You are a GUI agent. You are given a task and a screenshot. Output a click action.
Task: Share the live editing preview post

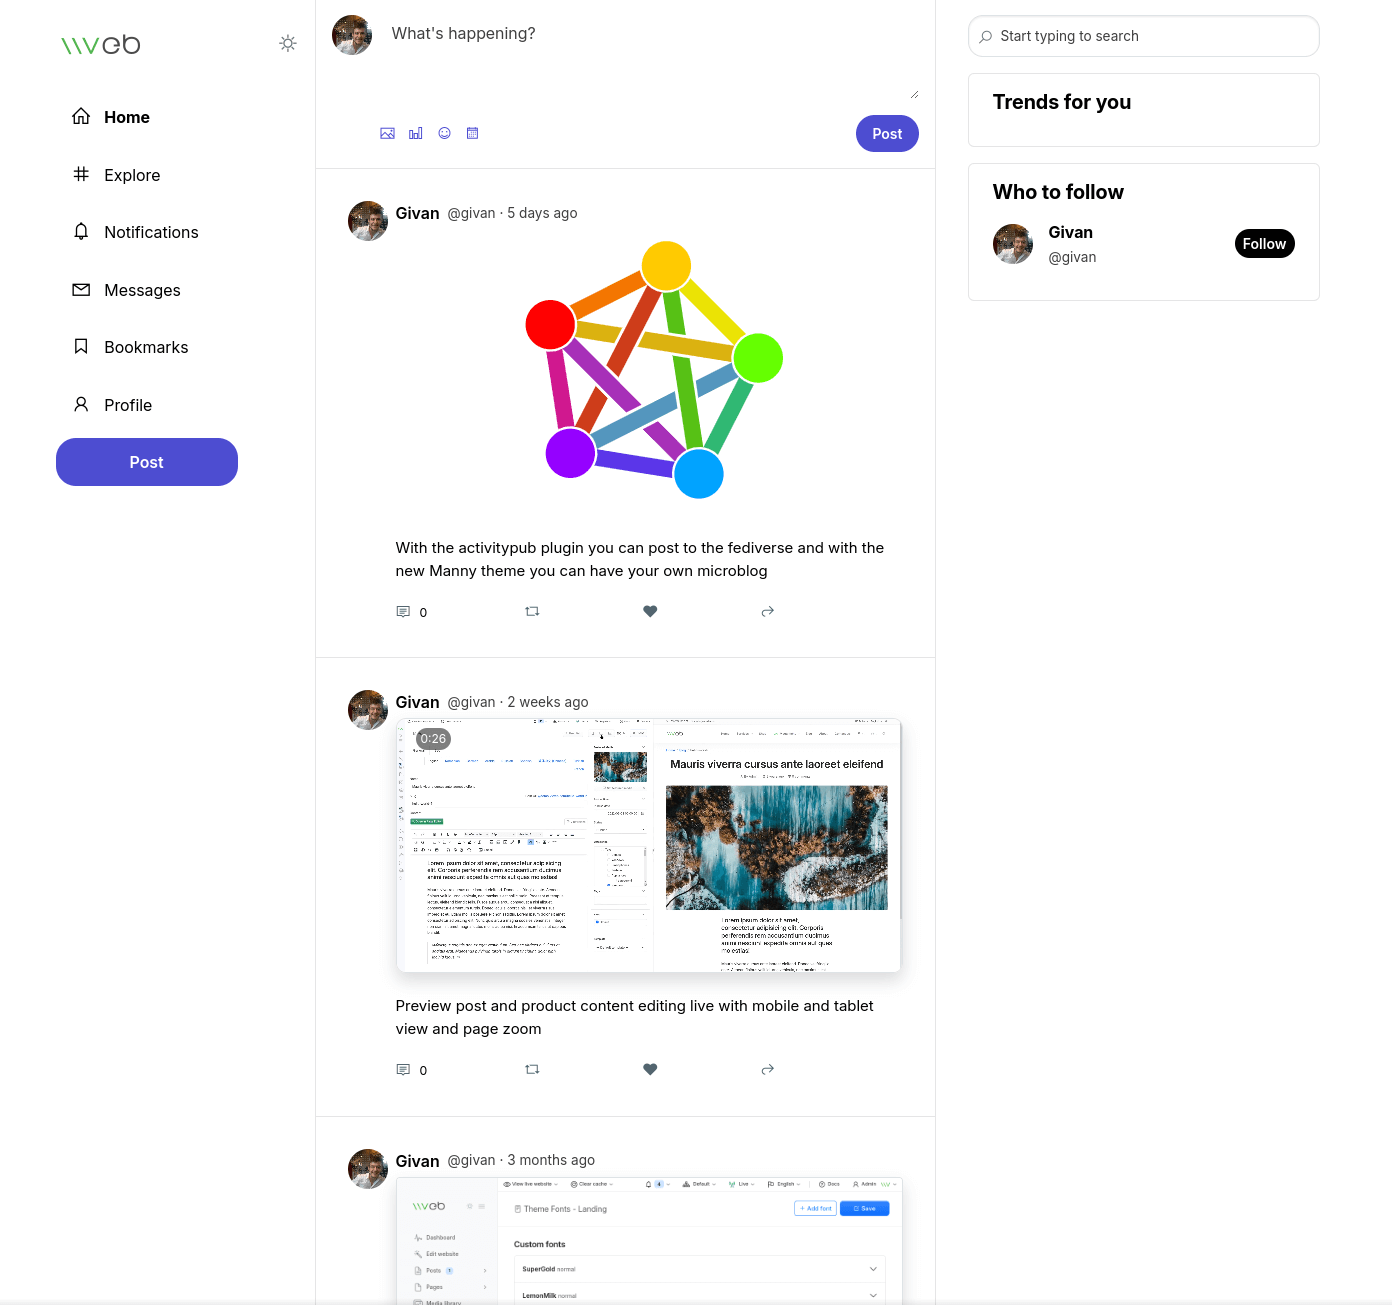click(768, 1069)
